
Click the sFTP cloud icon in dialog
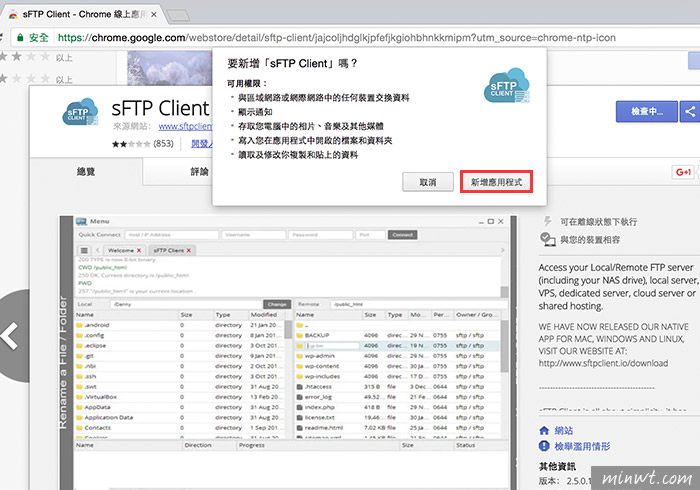click(x=507, y=85)
